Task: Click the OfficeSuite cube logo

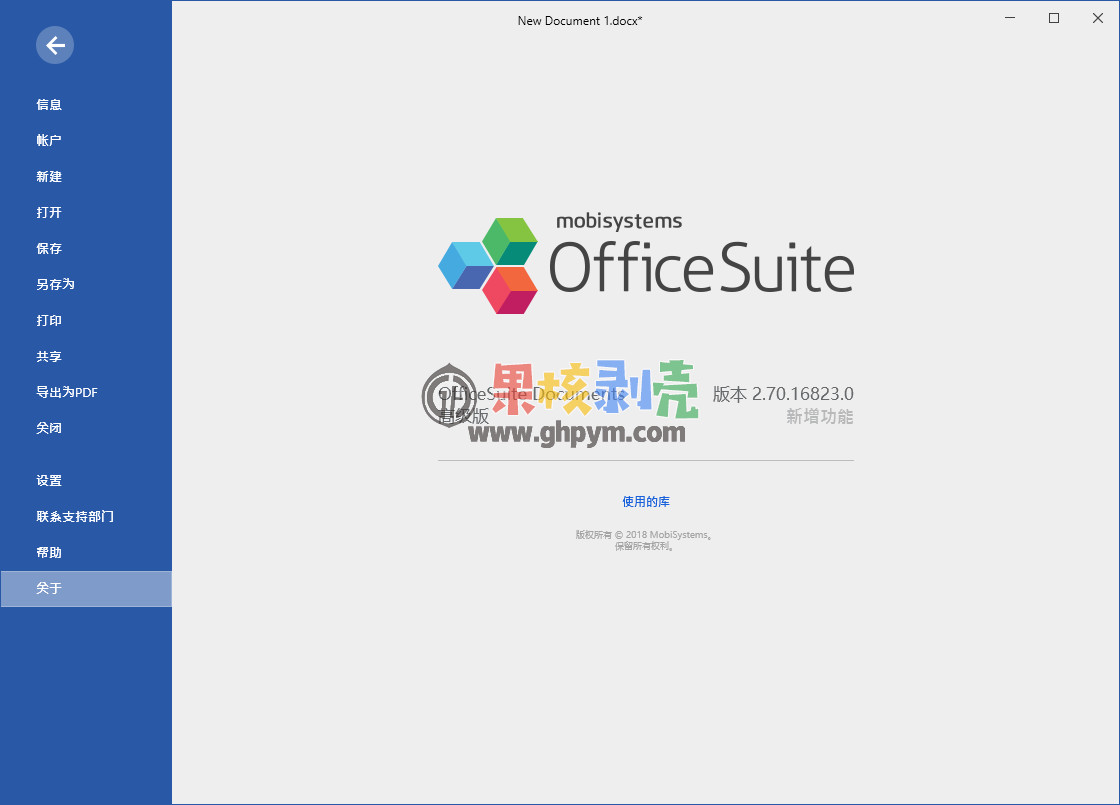Action: [488, 265]
